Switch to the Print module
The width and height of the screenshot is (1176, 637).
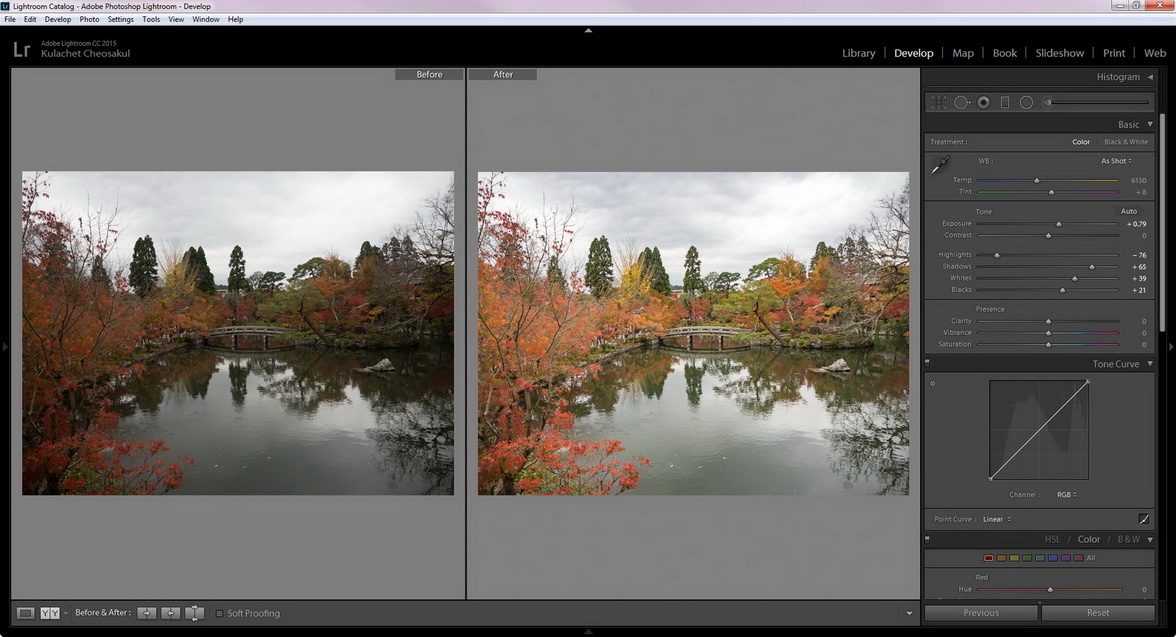pos(1114,53)
